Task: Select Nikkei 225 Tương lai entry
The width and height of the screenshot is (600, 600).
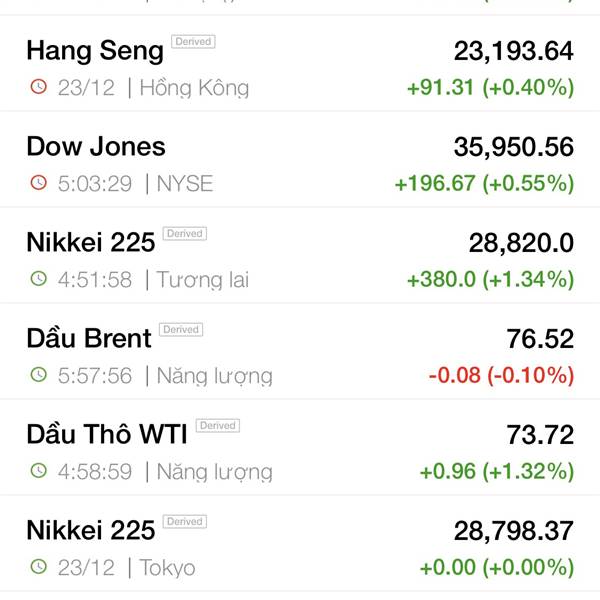Action: click(300, 256)
